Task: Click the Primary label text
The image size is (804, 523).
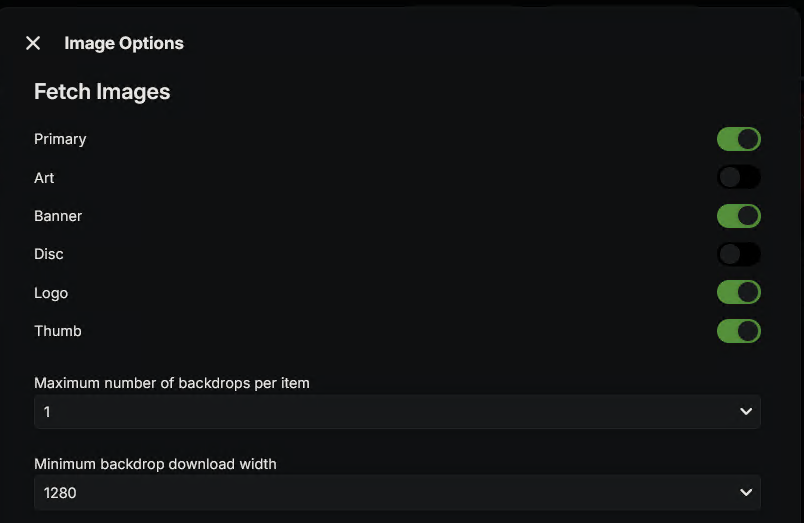Action: tap(60, 139)
